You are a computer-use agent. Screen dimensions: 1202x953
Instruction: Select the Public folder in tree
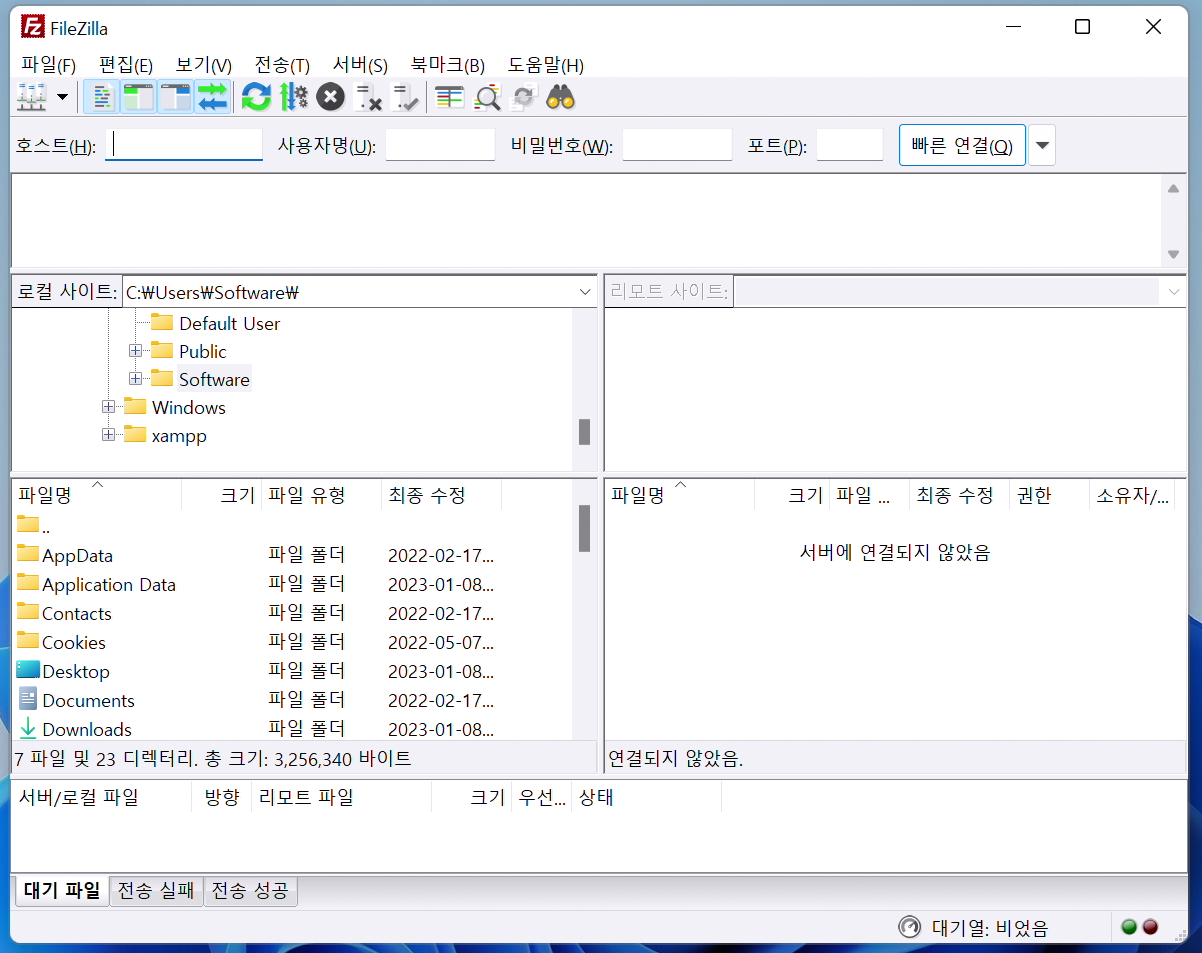202,351
